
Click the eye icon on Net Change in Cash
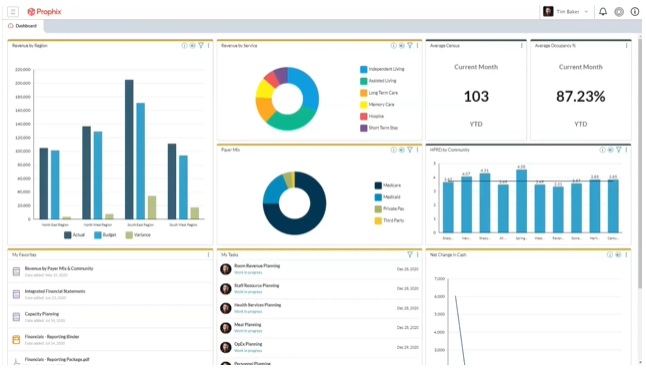tap(618, 255)
